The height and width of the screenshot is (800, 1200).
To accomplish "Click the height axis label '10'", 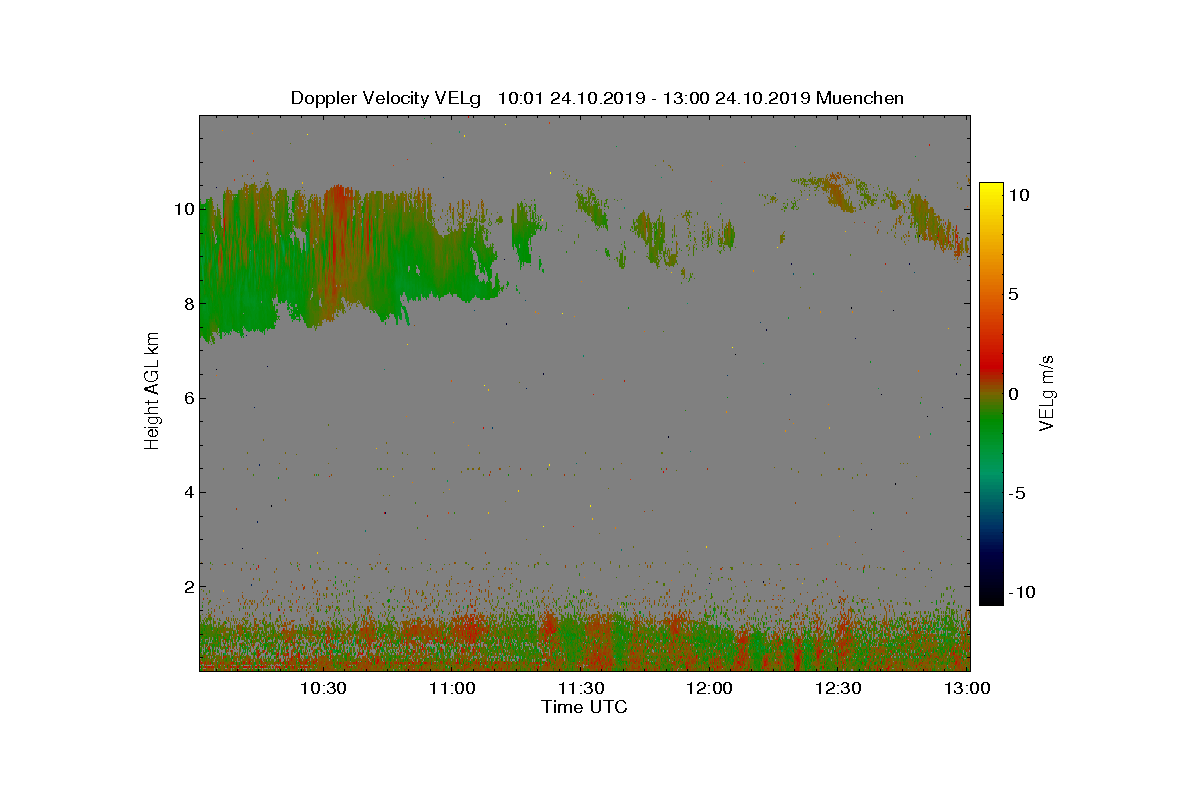I will [x=183, y=209].
